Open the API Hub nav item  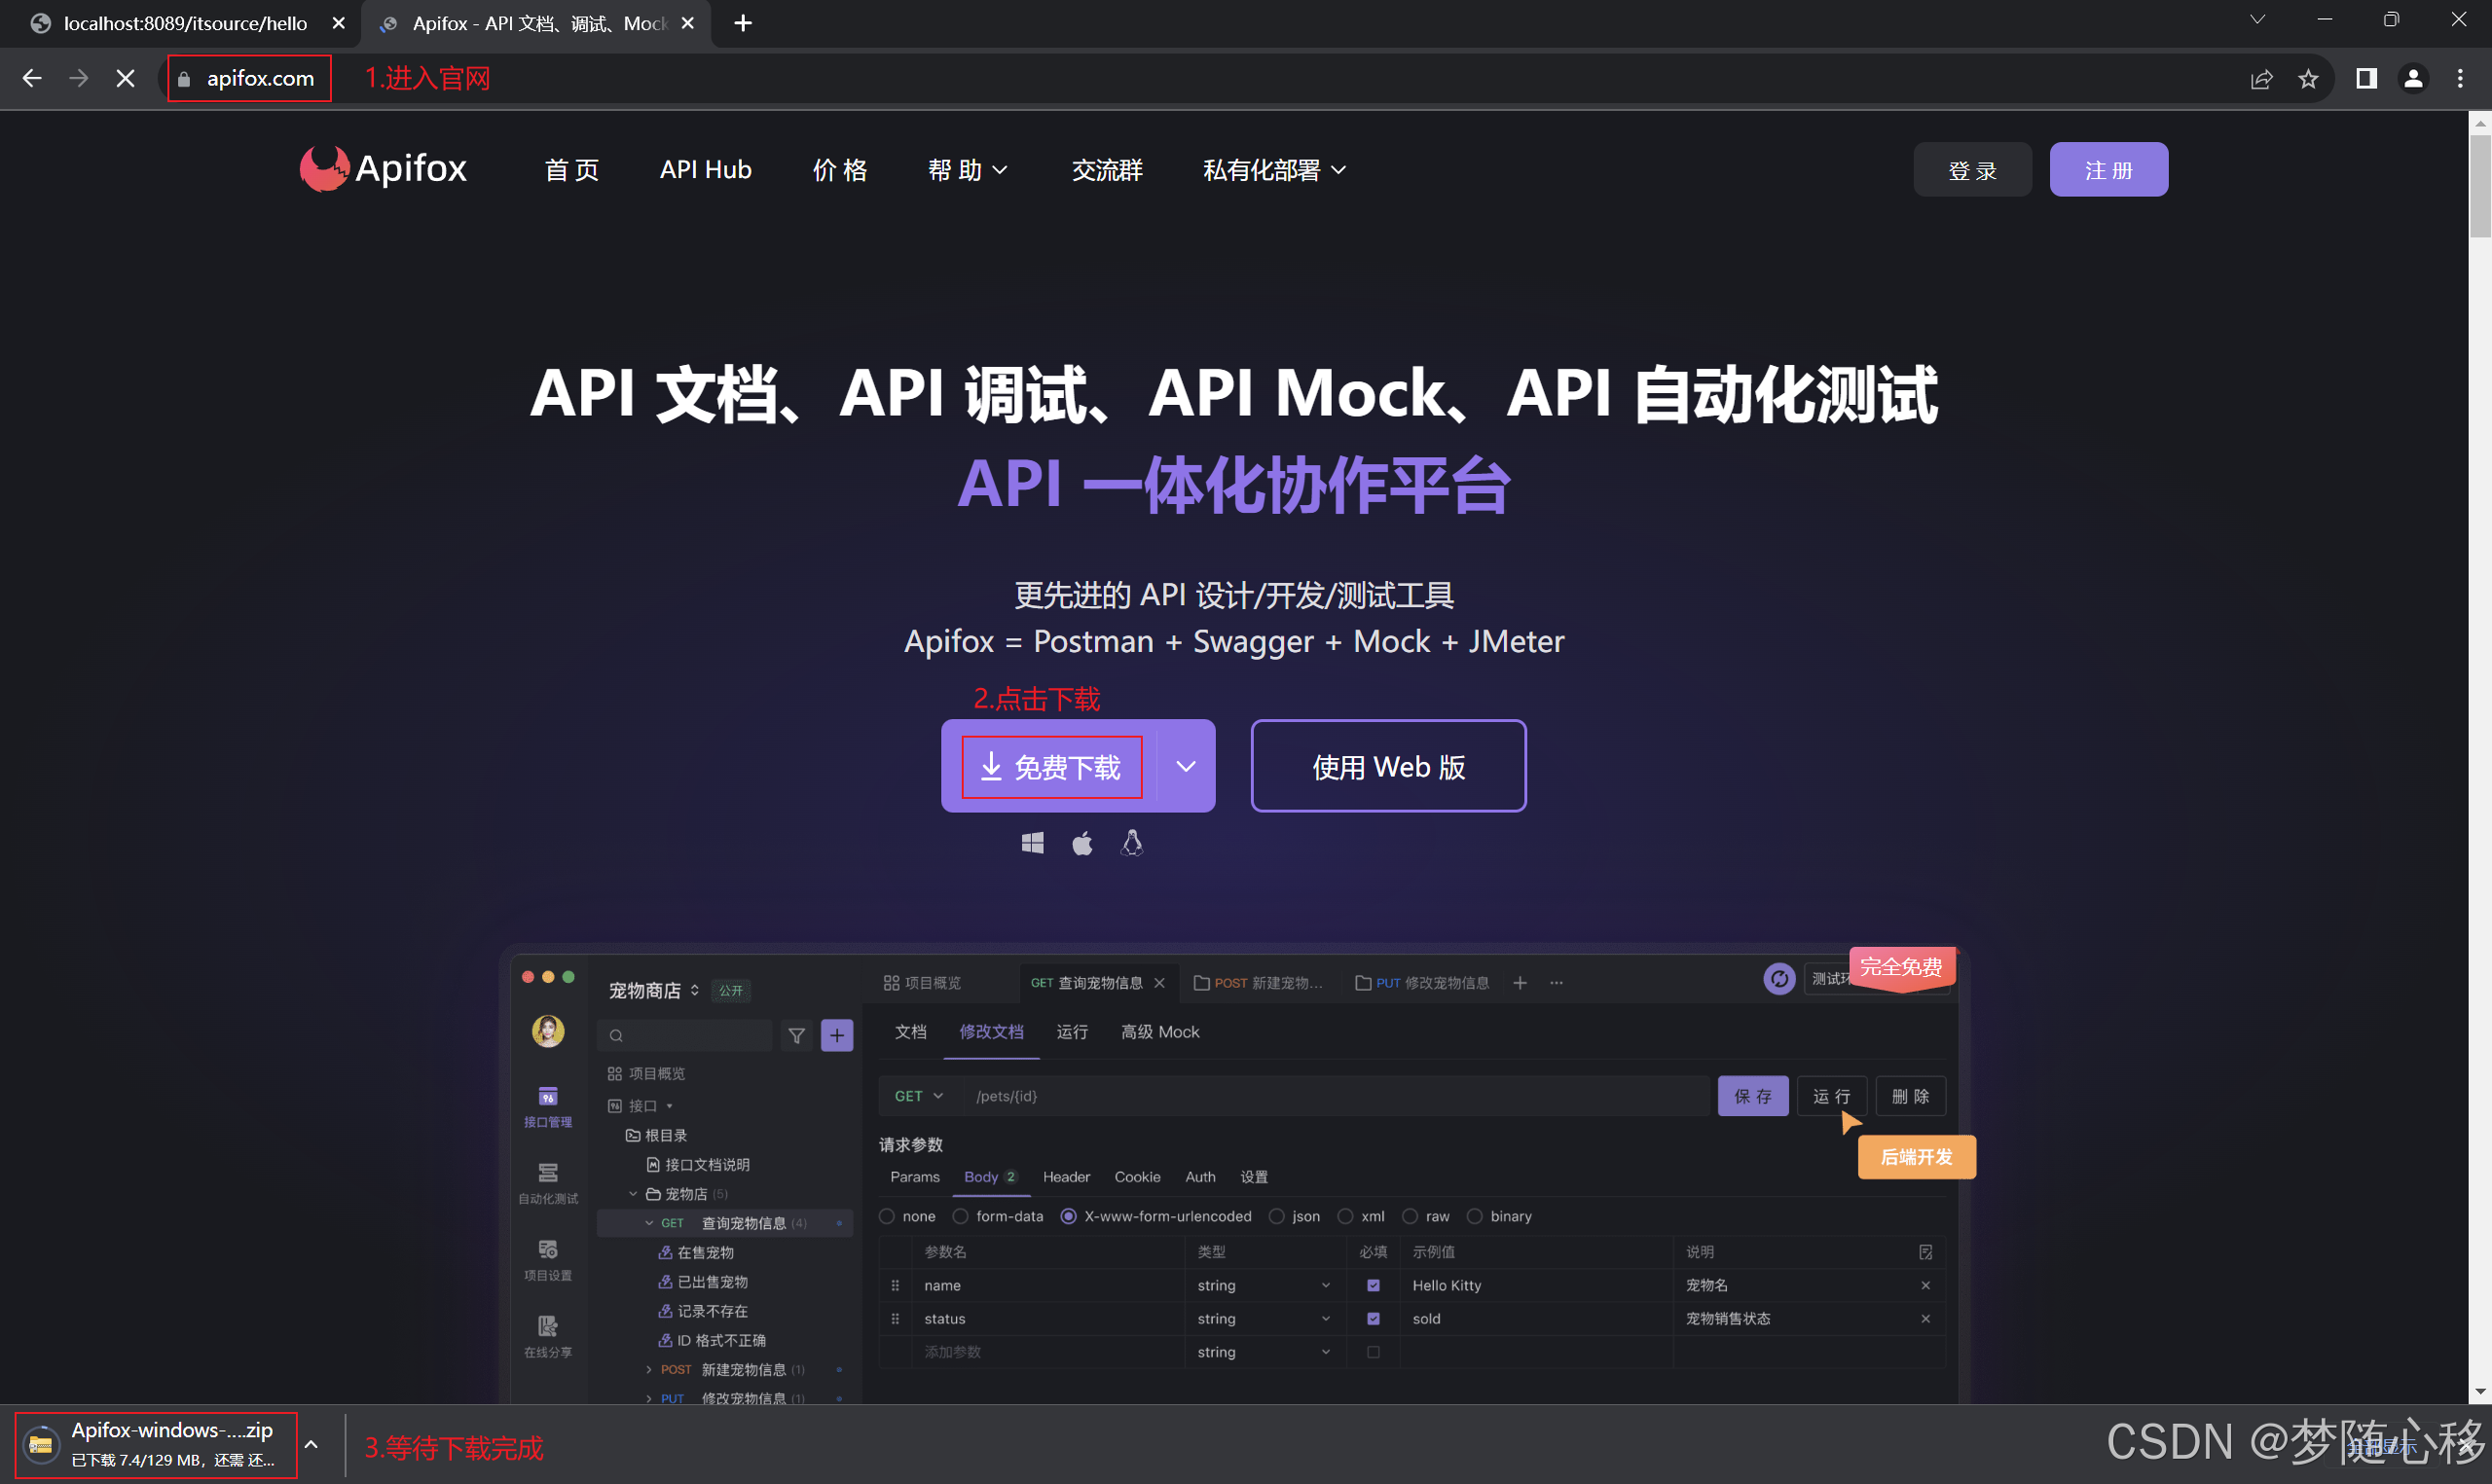pos(705,170)
